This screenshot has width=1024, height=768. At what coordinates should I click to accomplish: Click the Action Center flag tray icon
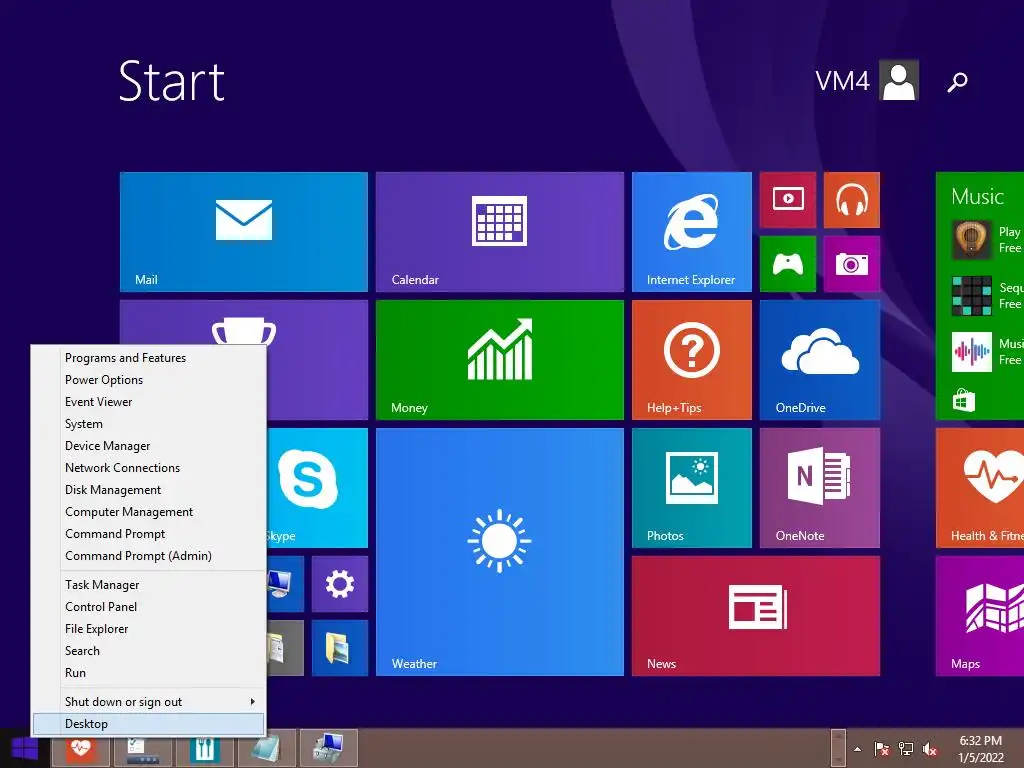(x=882, y=749)
